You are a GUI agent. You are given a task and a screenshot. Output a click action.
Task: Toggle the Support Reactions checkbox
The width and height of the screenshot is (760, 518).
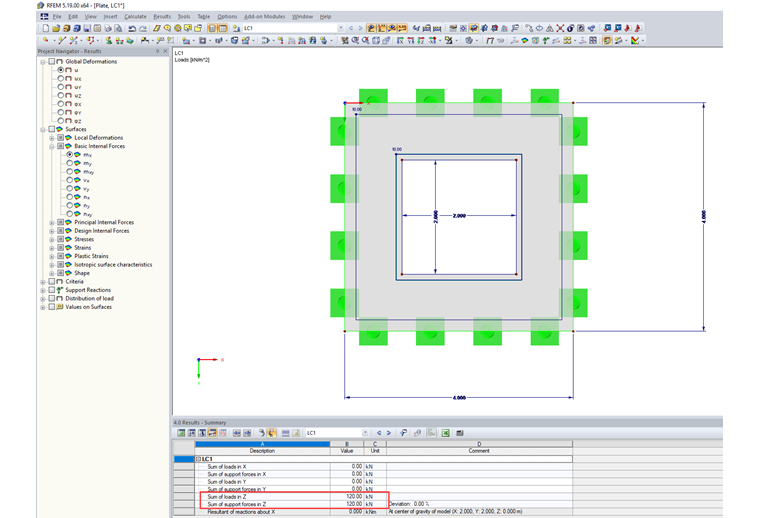tap(52, 290)
